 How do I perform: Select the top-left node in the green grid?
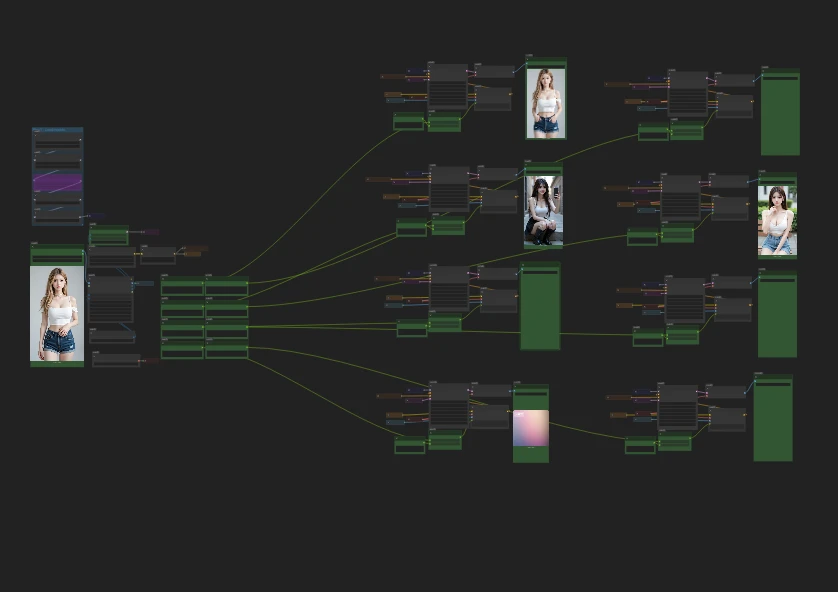click(x=182, y=286)
